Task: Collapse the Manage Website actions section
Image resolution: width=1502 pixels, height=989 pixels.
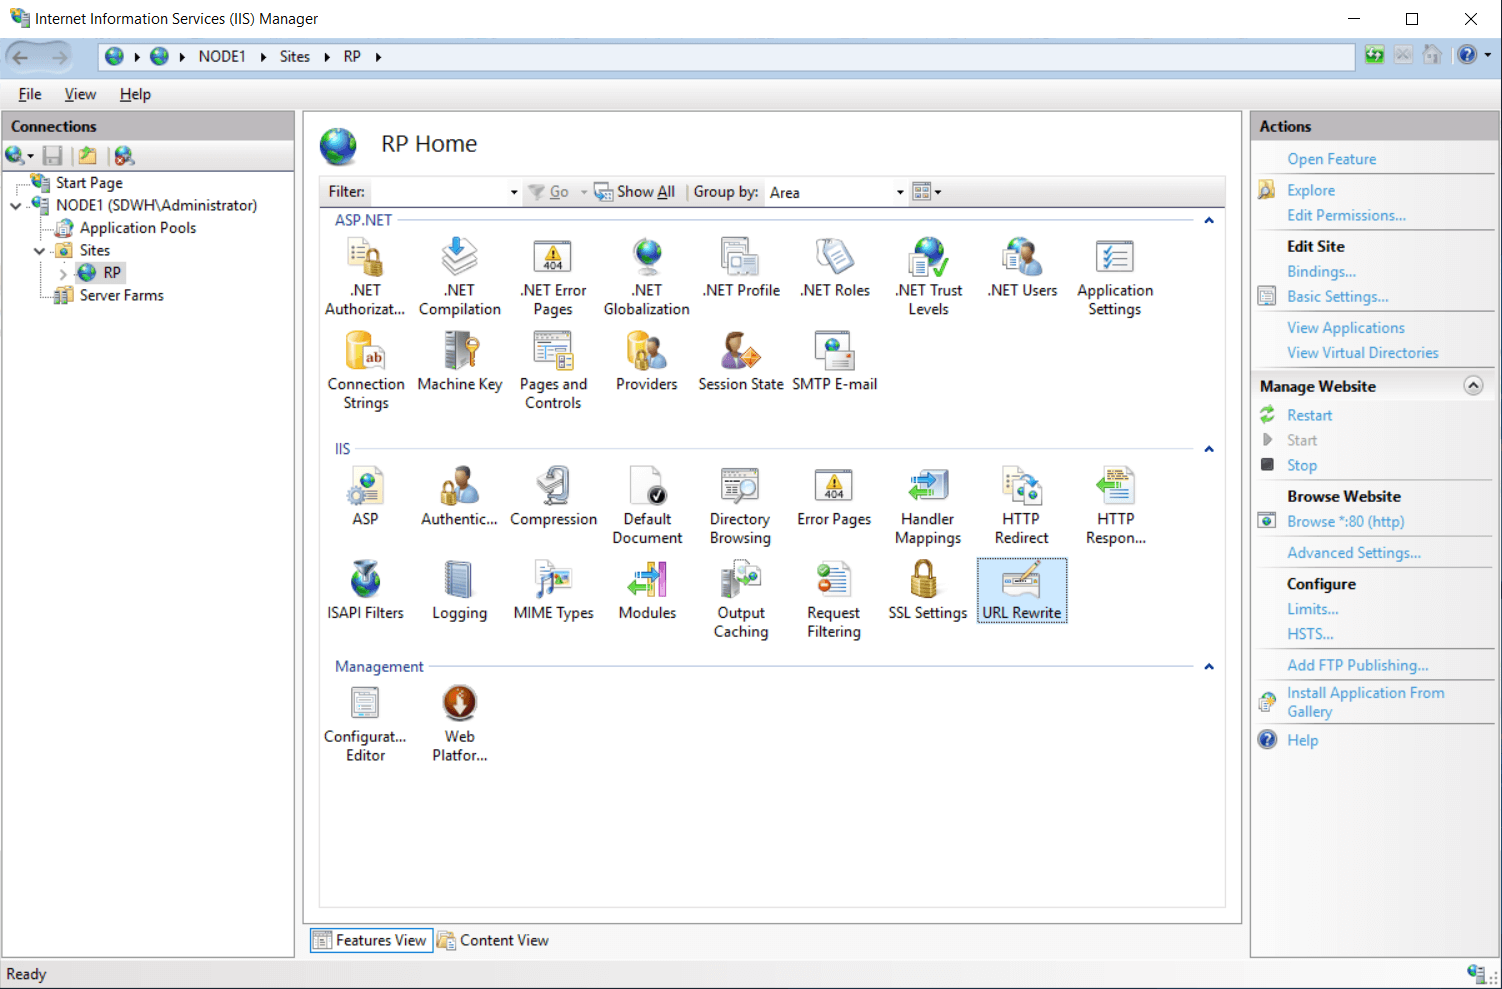Action: point(1473,386)
